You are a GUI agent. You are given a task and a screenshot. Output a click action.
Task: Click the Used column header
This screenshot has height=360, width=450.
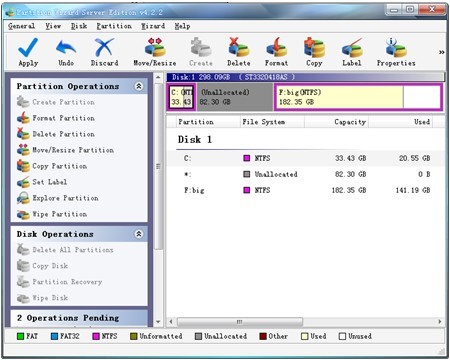[x=400, y=122]
